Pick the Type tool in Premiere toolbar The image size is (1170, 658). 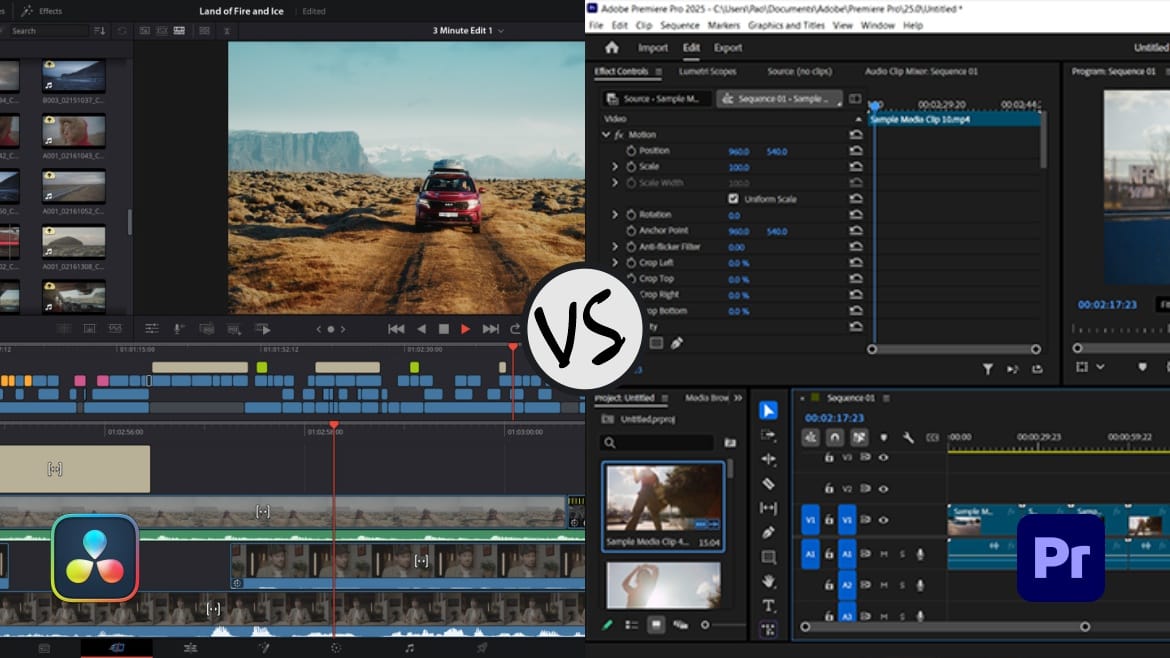(x=768, y=605)
